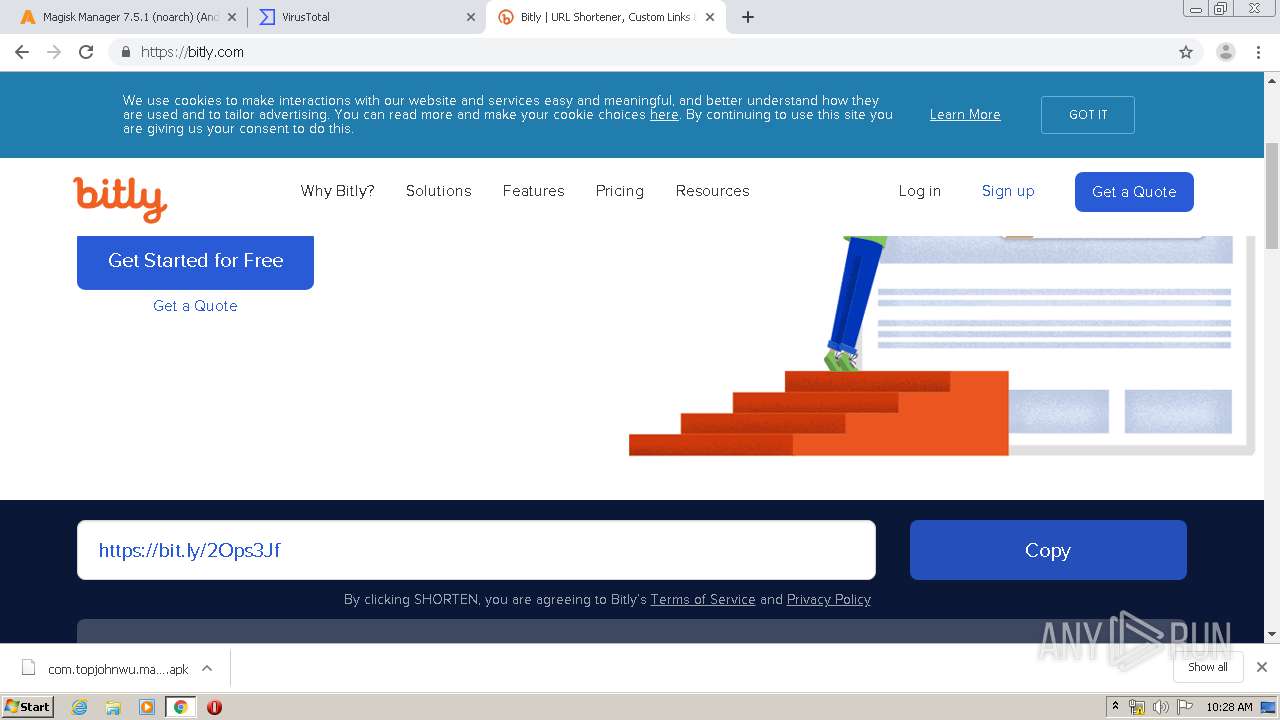Bookmark this page with the star icon
1280x720 pixels.
[x=1186, y=52]
